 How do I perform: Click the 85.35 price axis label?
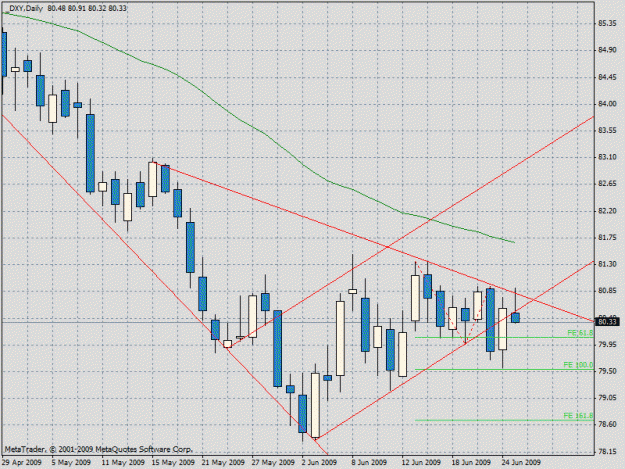[607, 24]
